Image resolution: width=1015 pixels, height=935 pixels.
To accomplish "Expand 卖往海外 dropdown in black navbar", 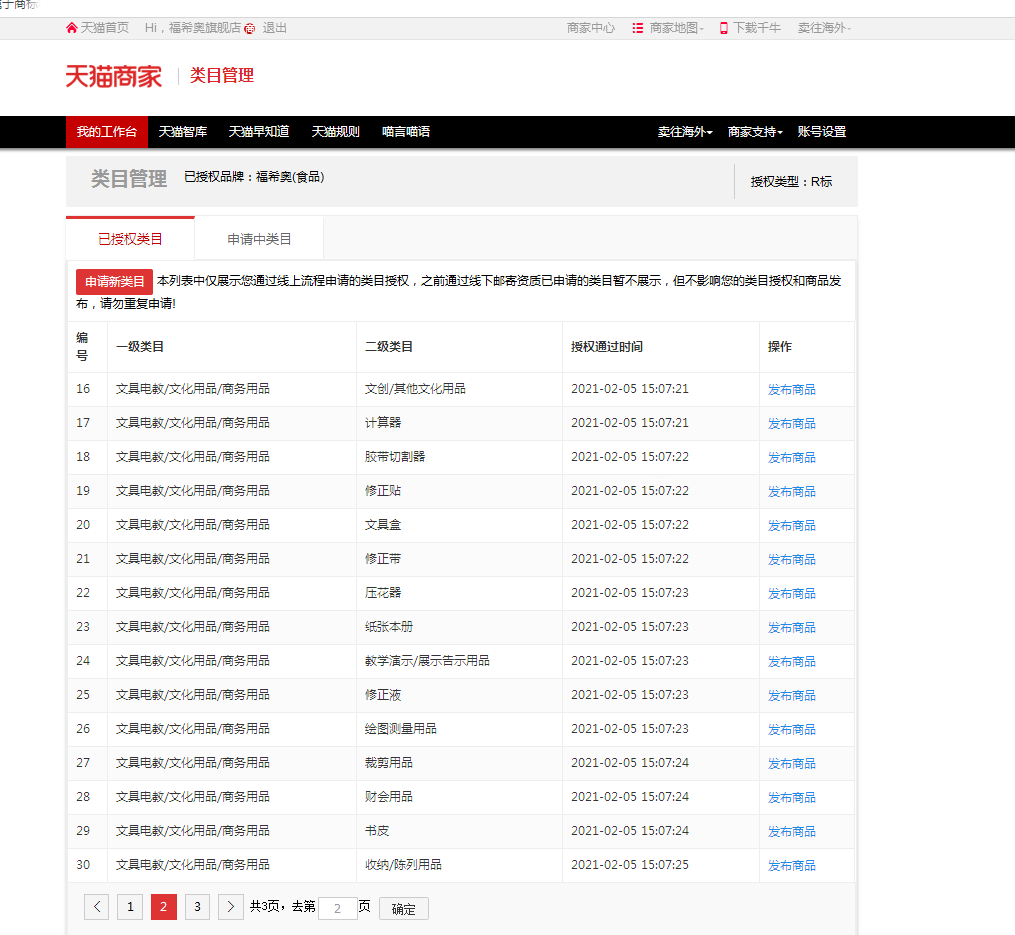I will (x=684, y=132).
